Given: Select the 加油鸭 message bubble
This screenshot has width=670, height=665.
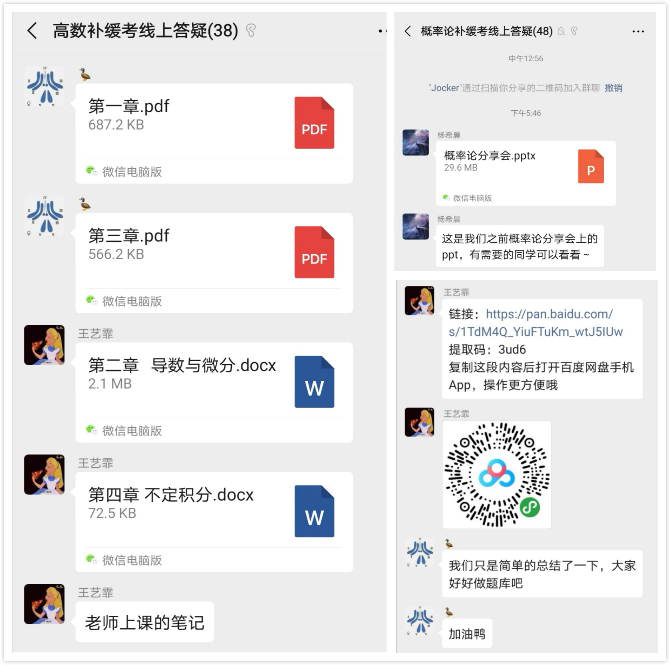Looking at the screenshot, I should click(467, 633).
